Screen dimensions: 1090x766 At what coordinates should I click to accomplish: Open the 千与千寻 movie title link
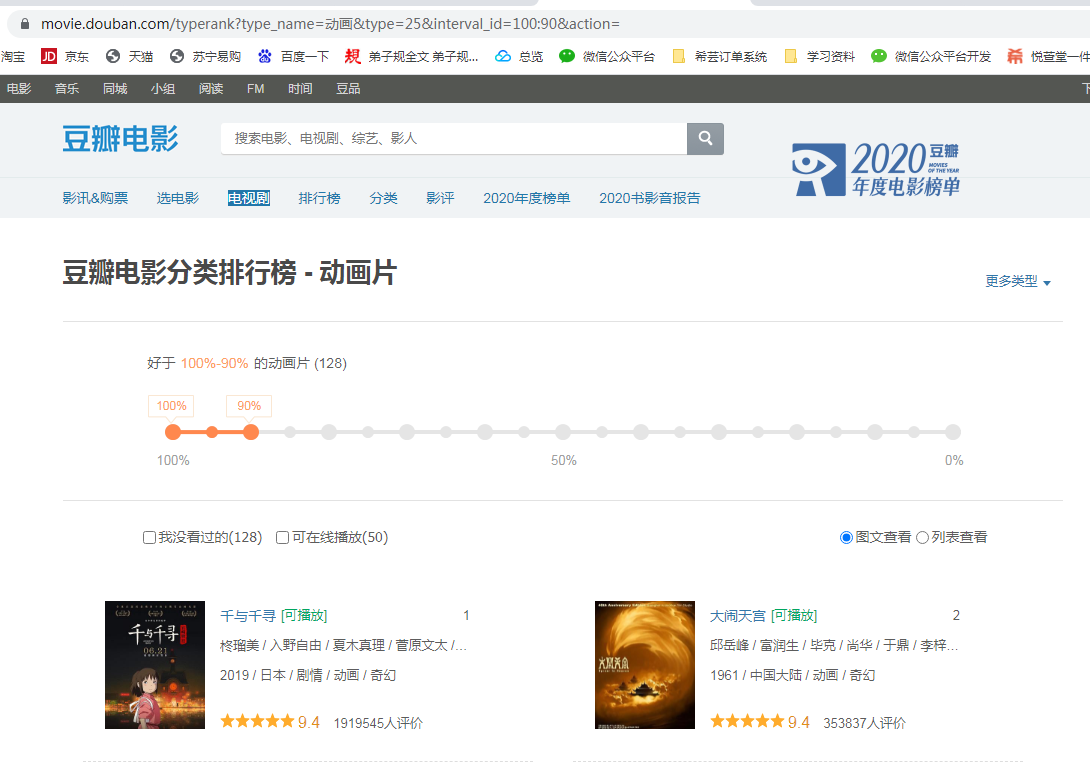(x=248, y=616)
